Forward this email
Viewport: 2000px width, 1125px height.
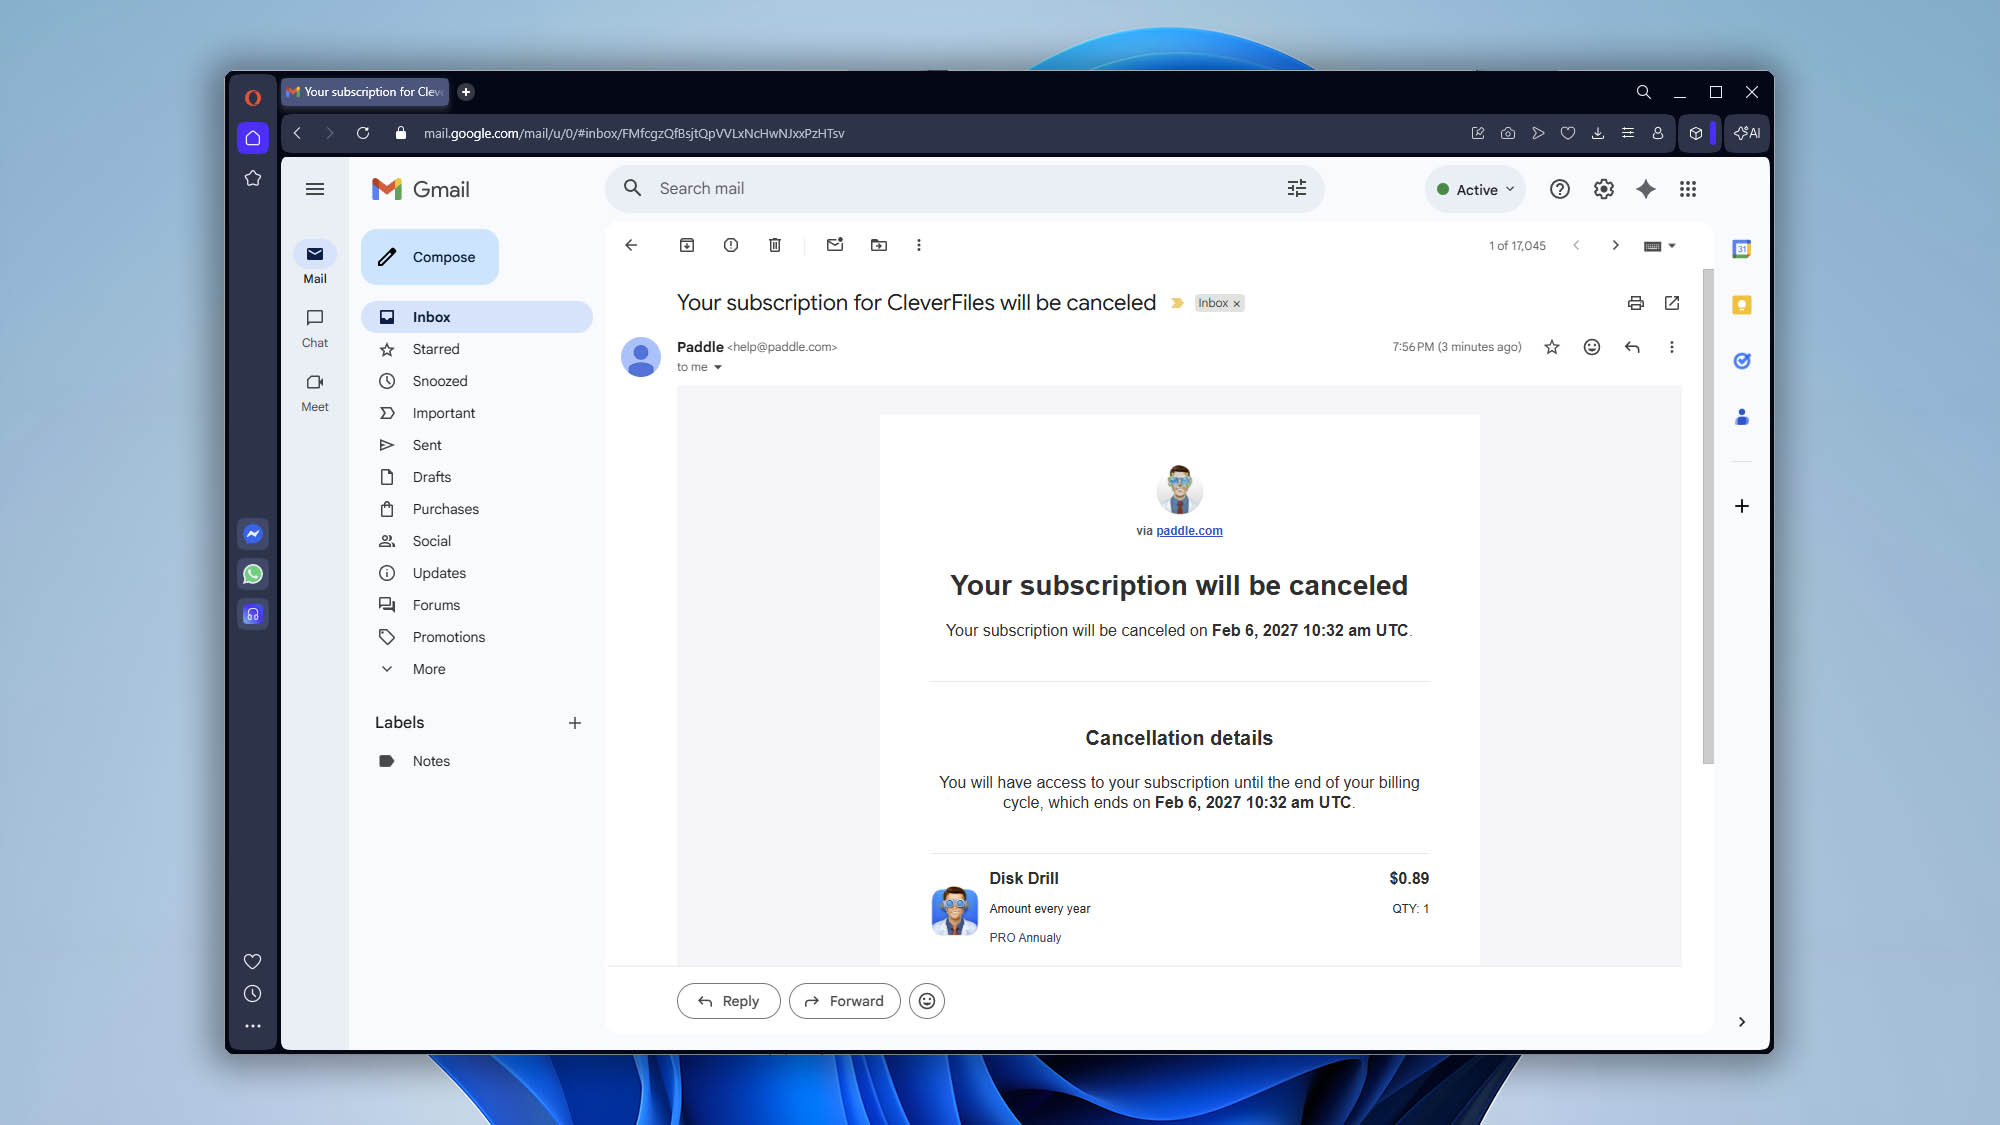tap(844, 1001)
